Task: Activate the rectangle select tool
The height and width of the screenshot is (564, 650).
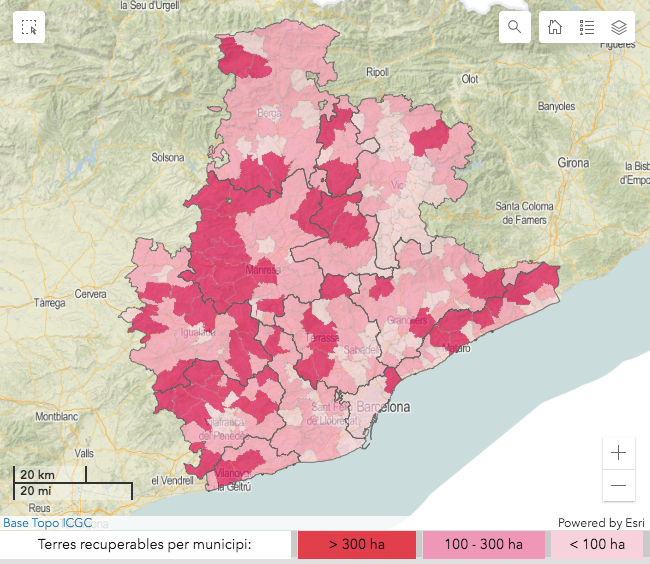Action: point(29,27)
